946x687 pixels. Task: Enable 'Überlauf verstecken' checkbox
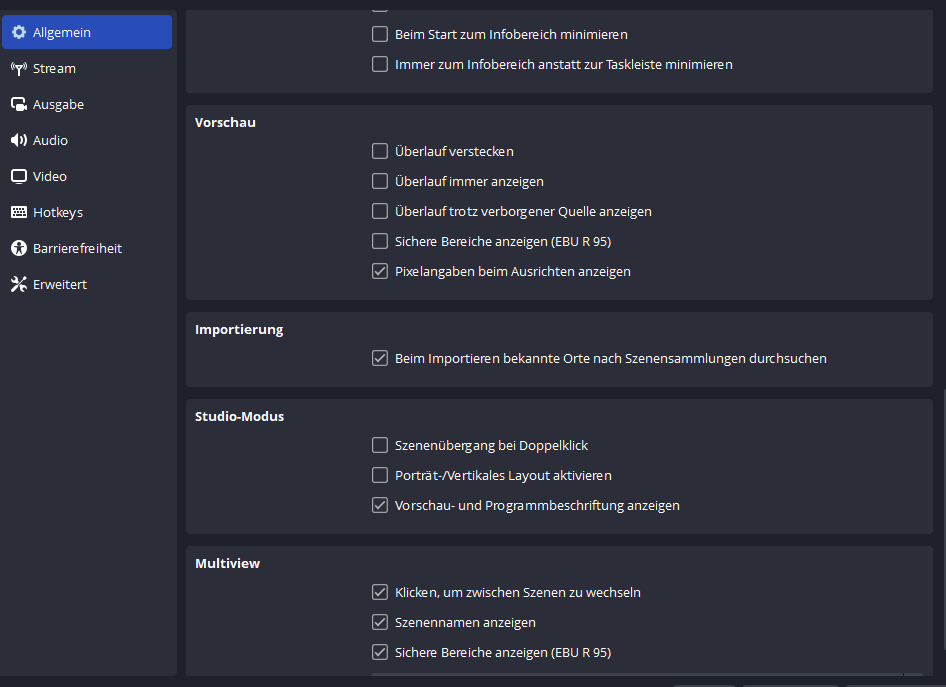click(x=380, y=152)
